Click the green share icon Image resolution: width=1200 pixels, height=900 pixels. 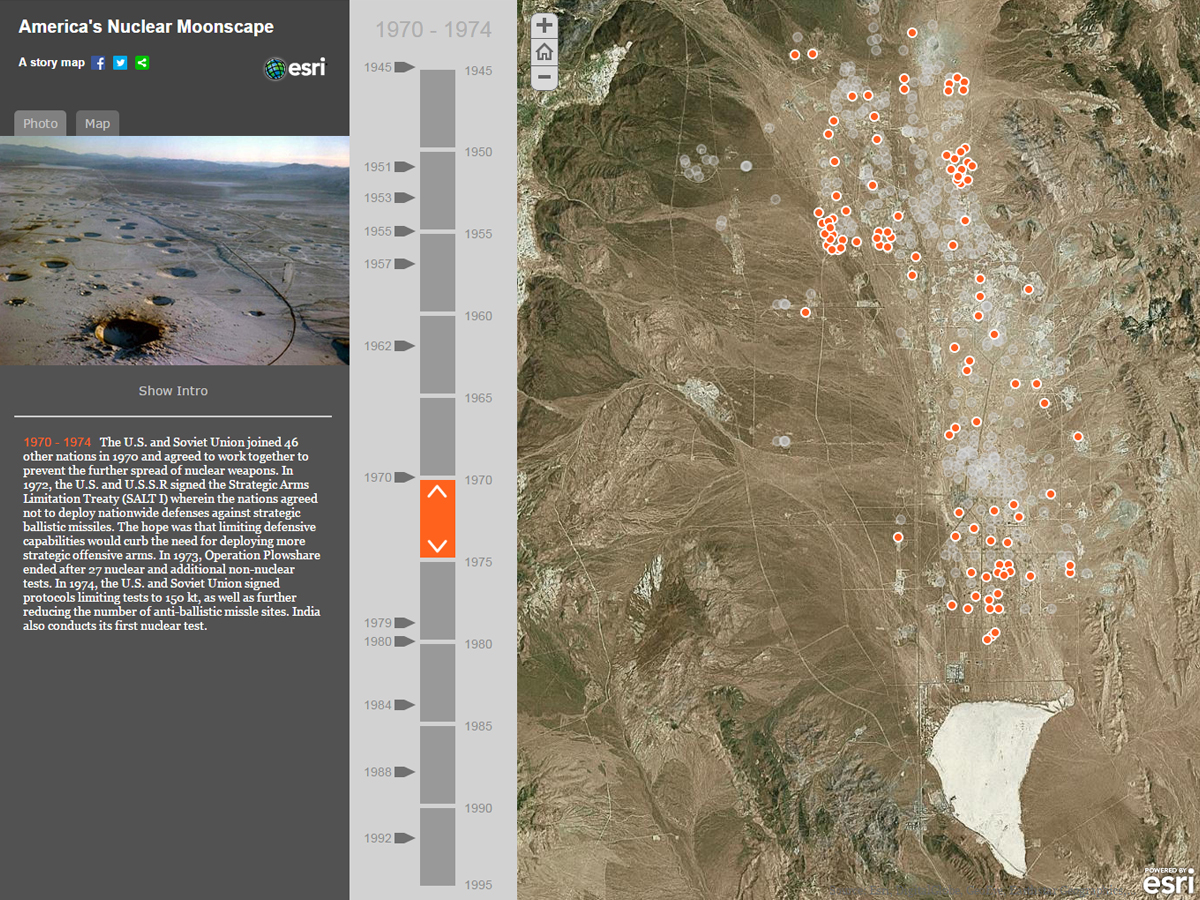pos(142,63)
